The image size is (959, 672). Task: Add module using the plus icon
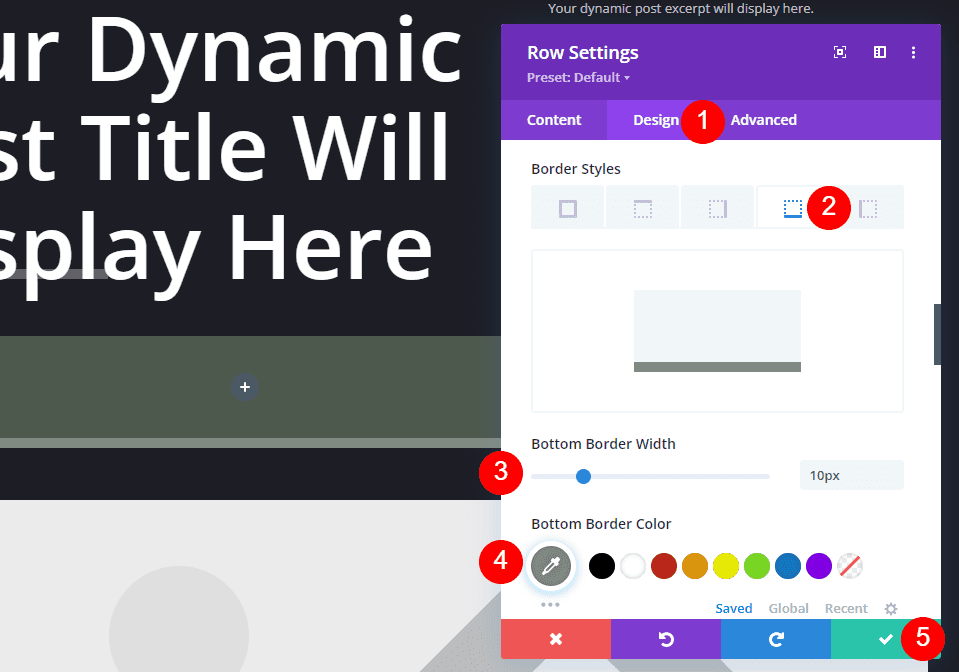[245, 387]
